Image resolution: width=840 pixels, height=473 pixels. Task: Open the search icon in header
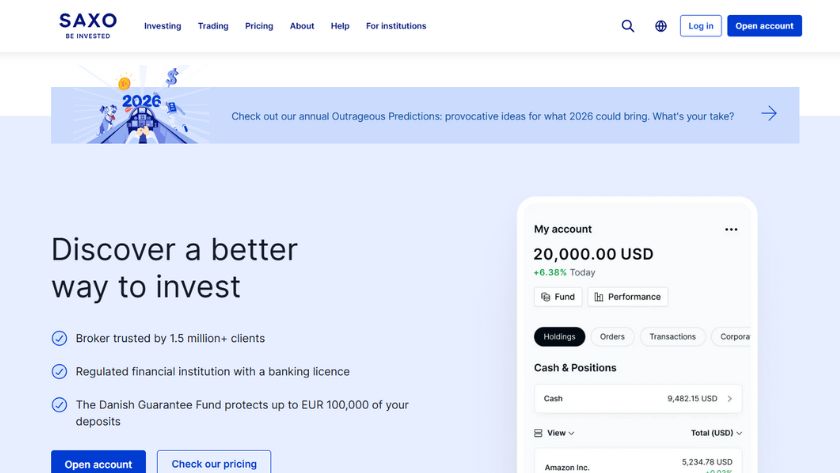(x=628, y=26)
